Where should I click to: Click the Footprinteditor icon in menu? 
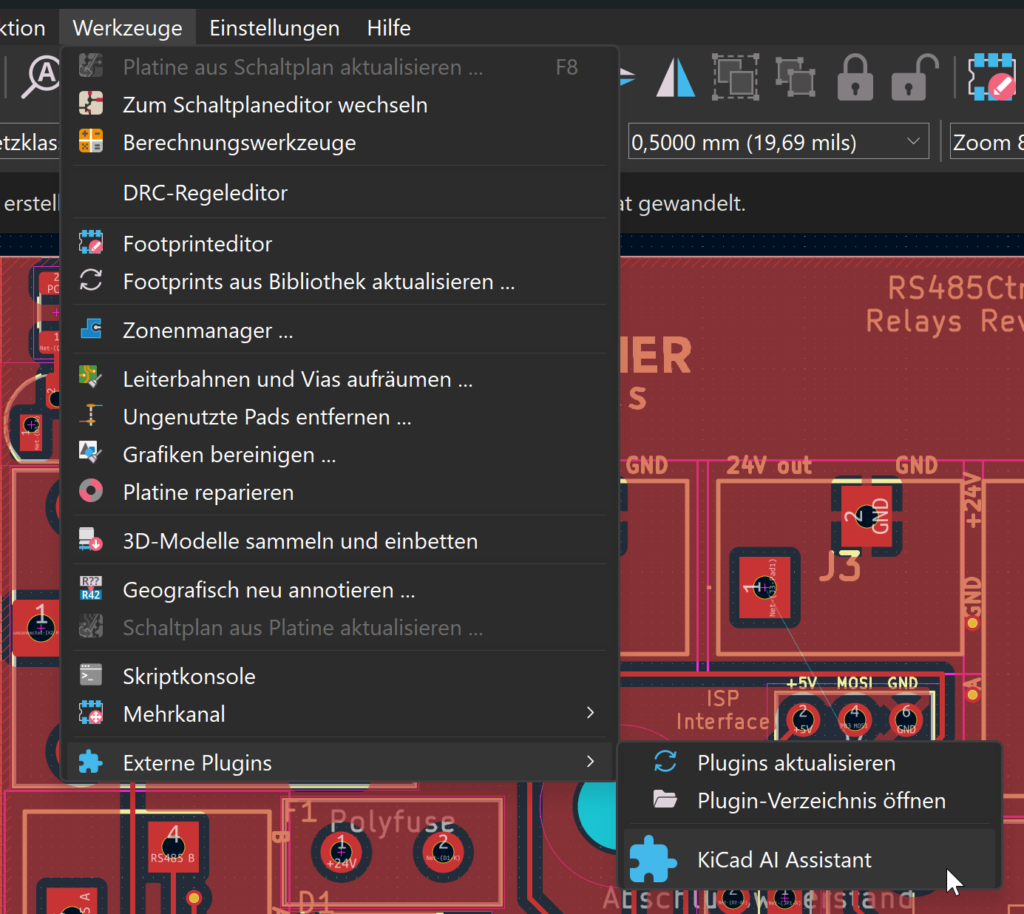click(x=91, y=242)
